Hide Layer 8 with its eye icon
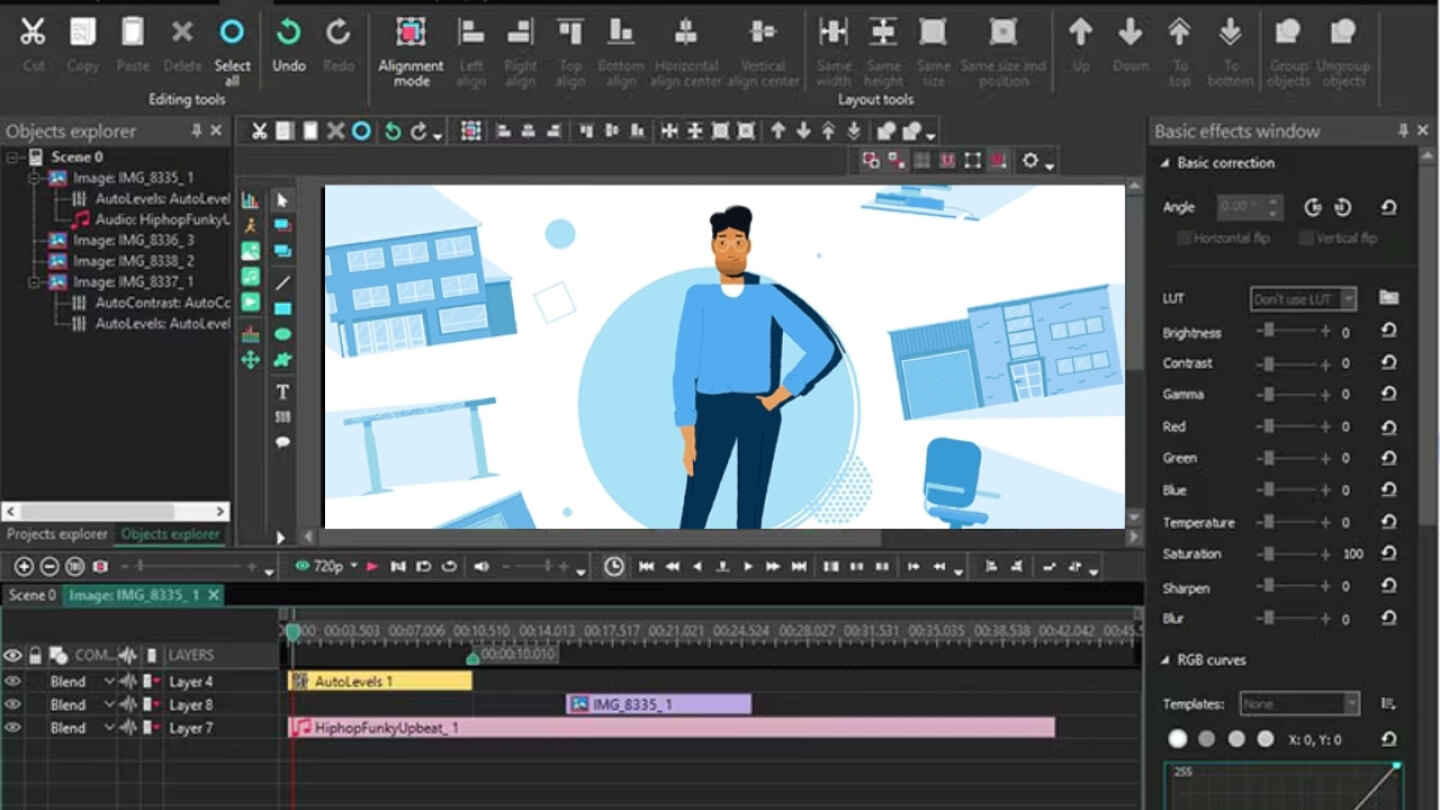The height and width of the screenshot is (810, 1440). click(x=12, y=704)
